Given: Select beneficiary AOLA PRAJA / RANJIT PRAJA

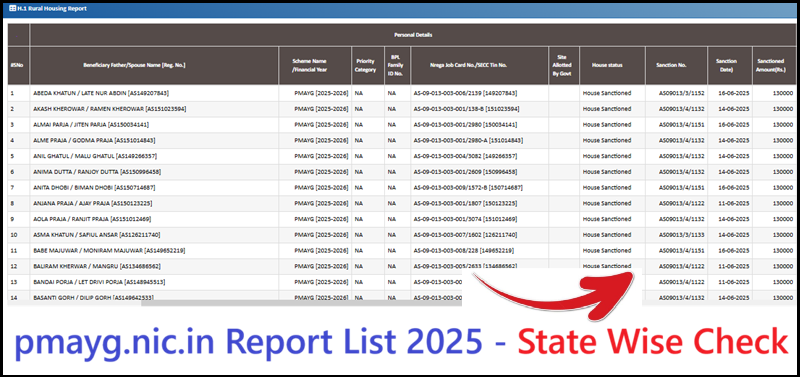Looking at the screenshot, I should point(92,219).
